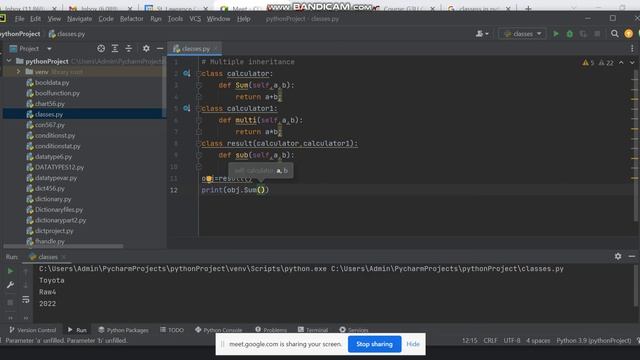Click the classes.py breadcrumb in navigation bar
Image resolution: width=640 pixels, height=360 pixels.
pos(67,34)
